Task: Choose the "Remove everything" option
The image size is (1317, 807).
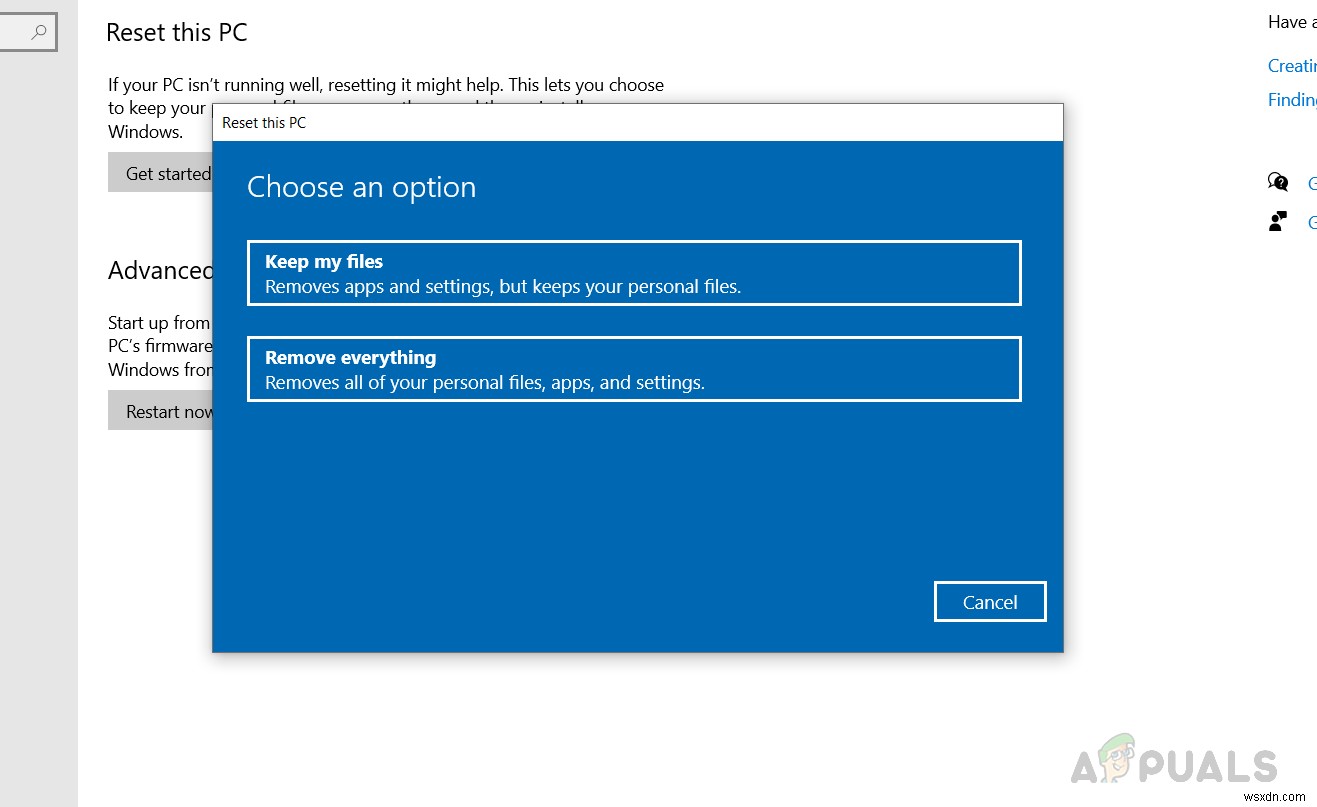Action: point(634,368)
